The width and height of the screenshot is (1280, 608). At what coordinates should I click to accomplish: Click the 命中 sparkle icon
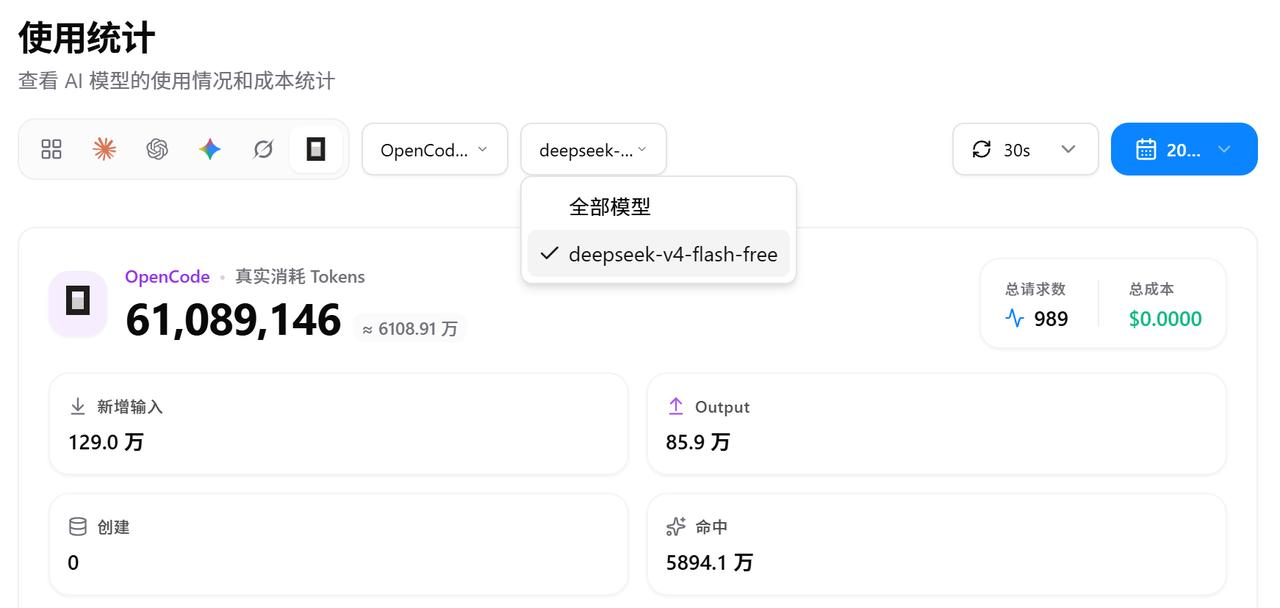(676, 526)
